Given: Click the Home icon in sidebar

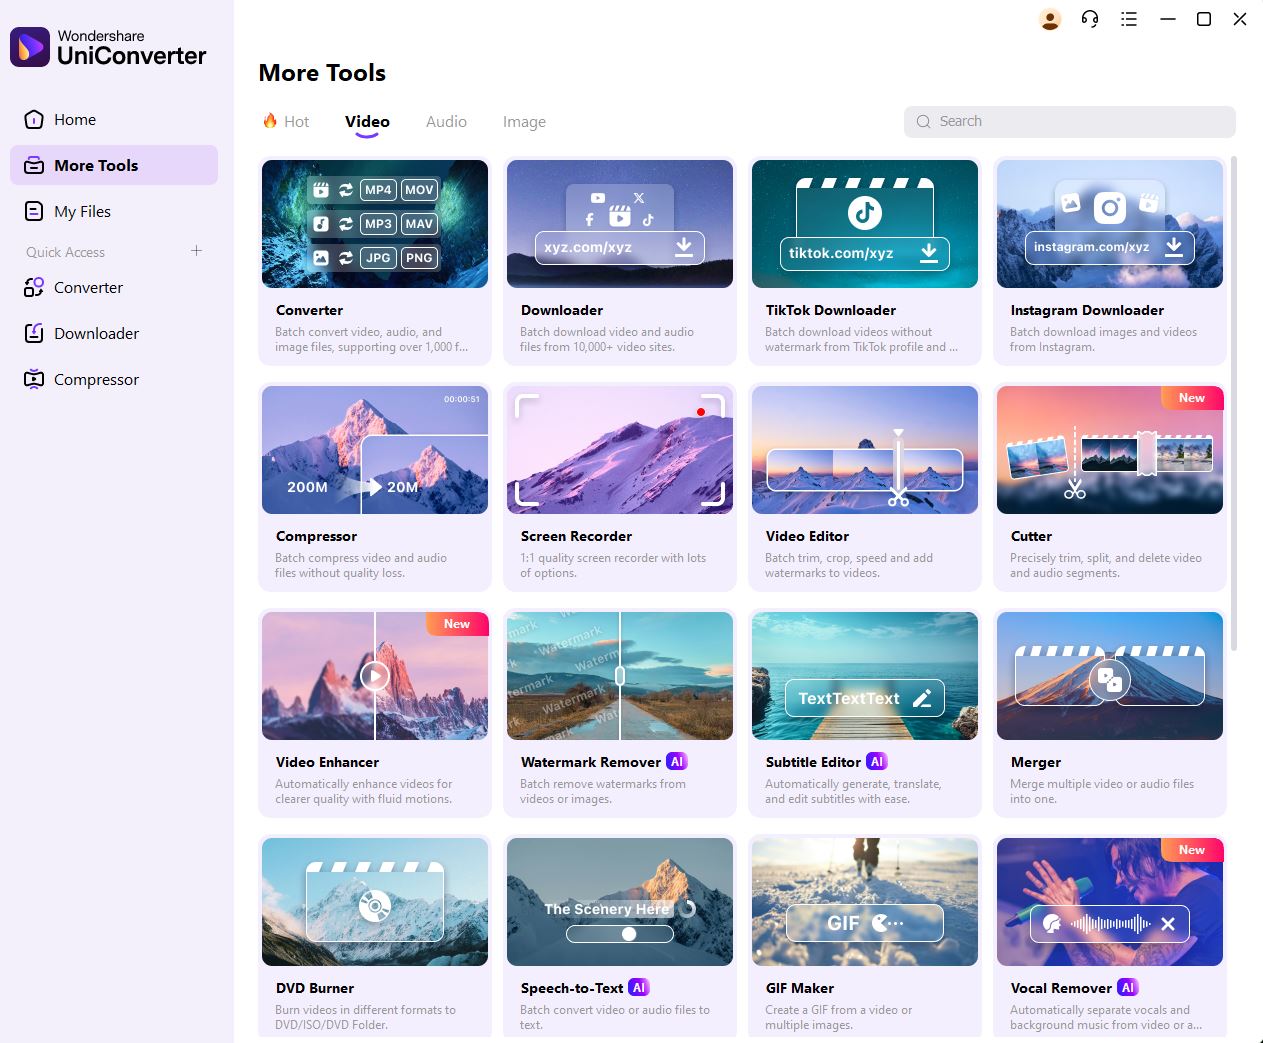Looking at the screenshot, I should point(34,120).
